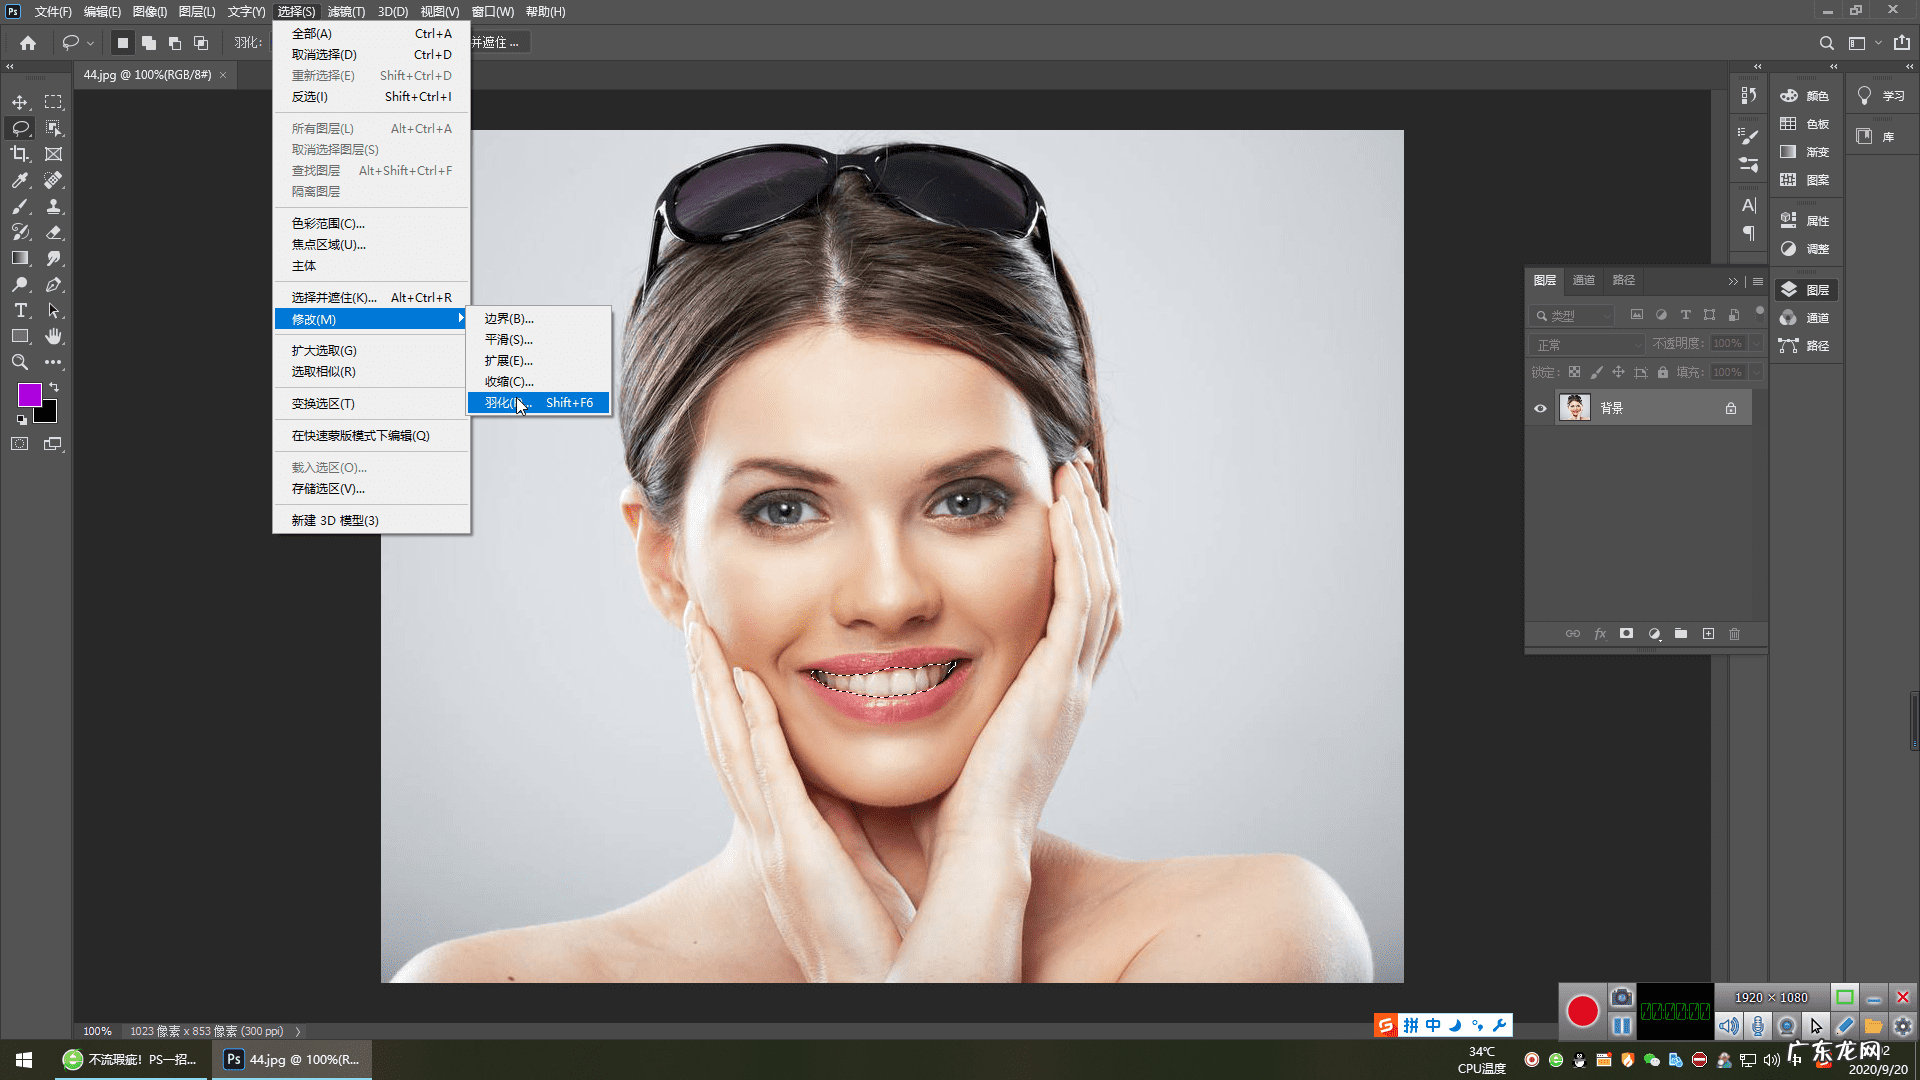
Task: Switch to the 通道 tab in panel
Action: (1584, 280)
